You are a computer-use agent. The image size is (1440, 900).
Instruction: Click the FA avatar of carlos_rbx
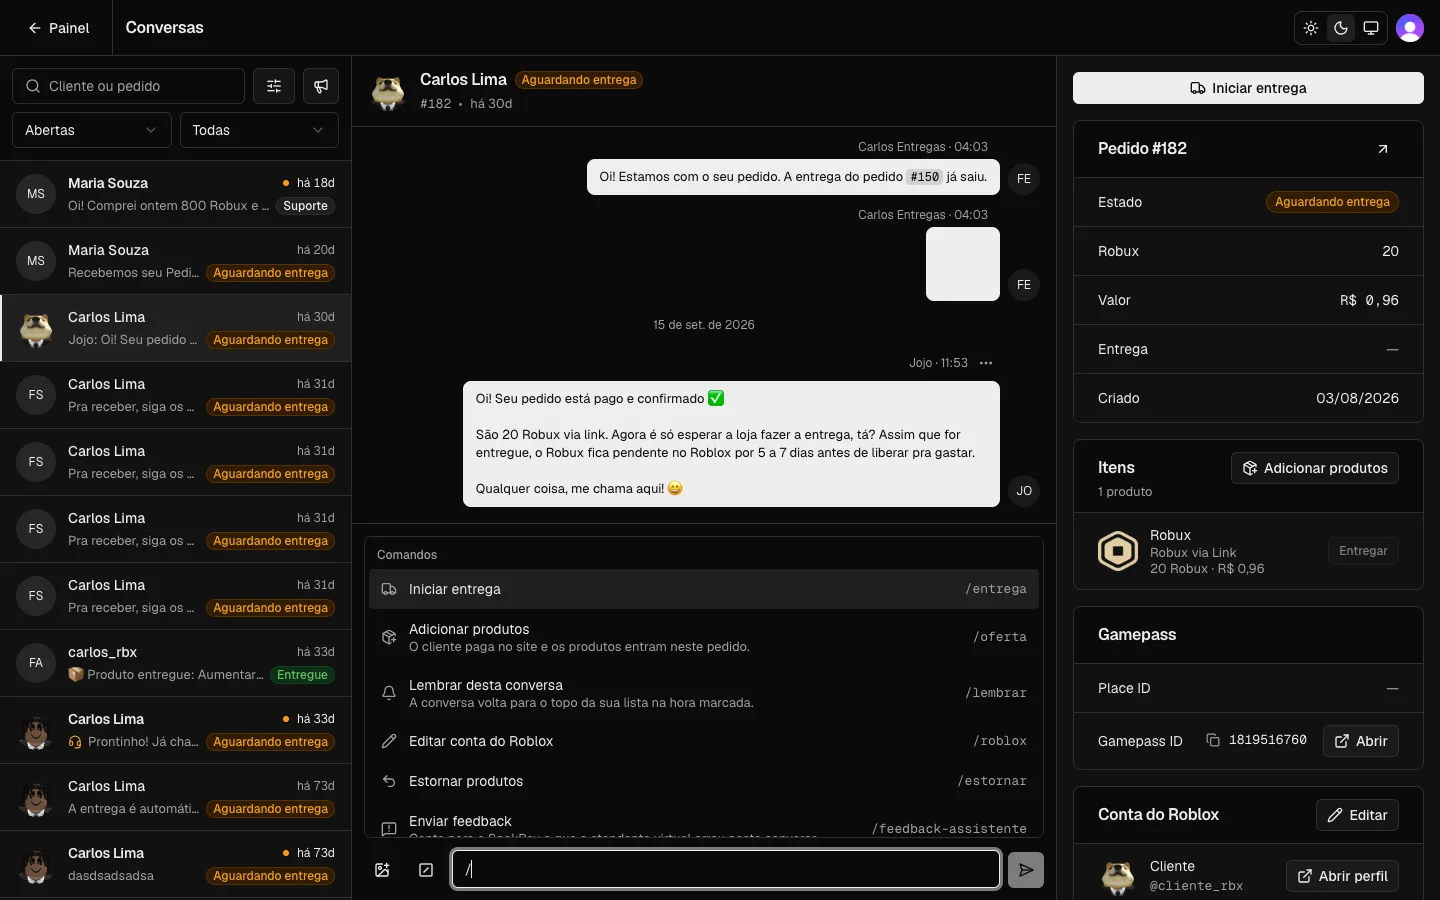(x=36, y=663)
